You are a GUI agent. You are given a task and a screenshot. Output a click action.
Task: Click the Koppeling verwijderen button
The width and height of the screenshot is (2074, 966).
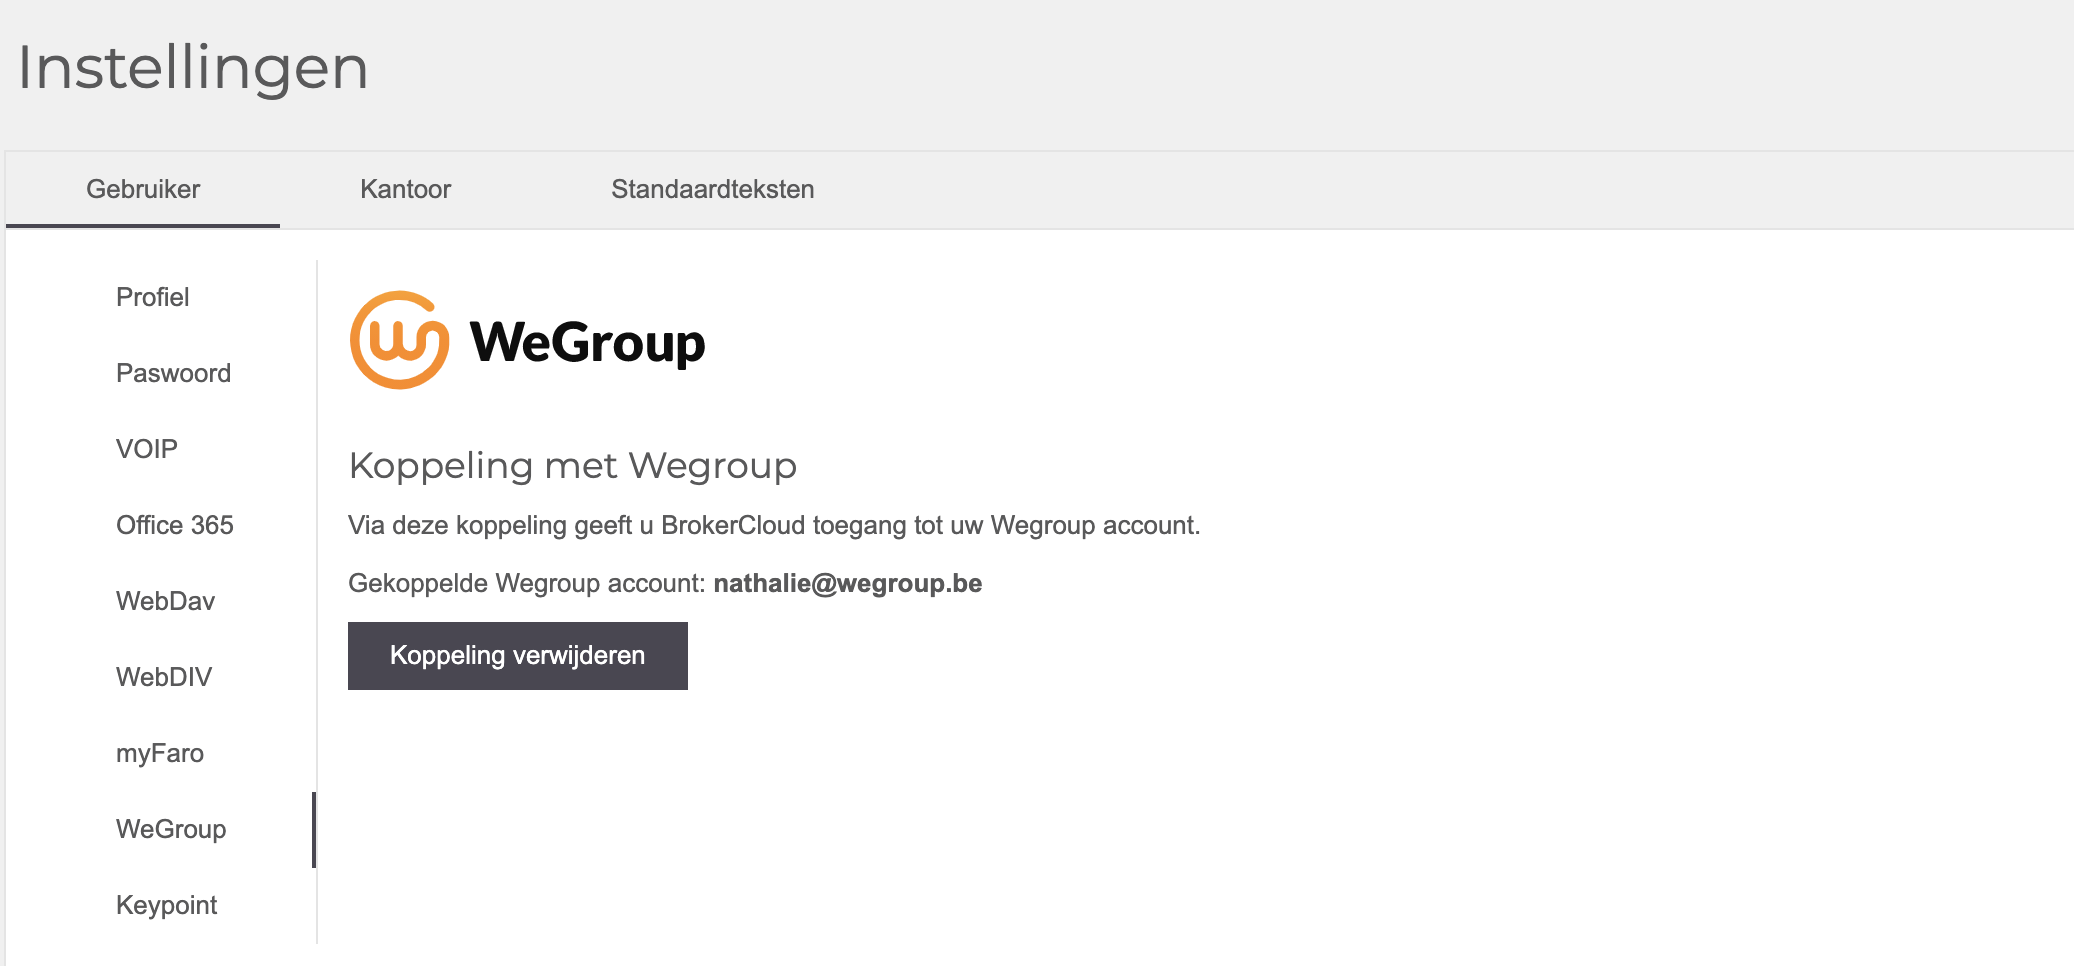516,655
